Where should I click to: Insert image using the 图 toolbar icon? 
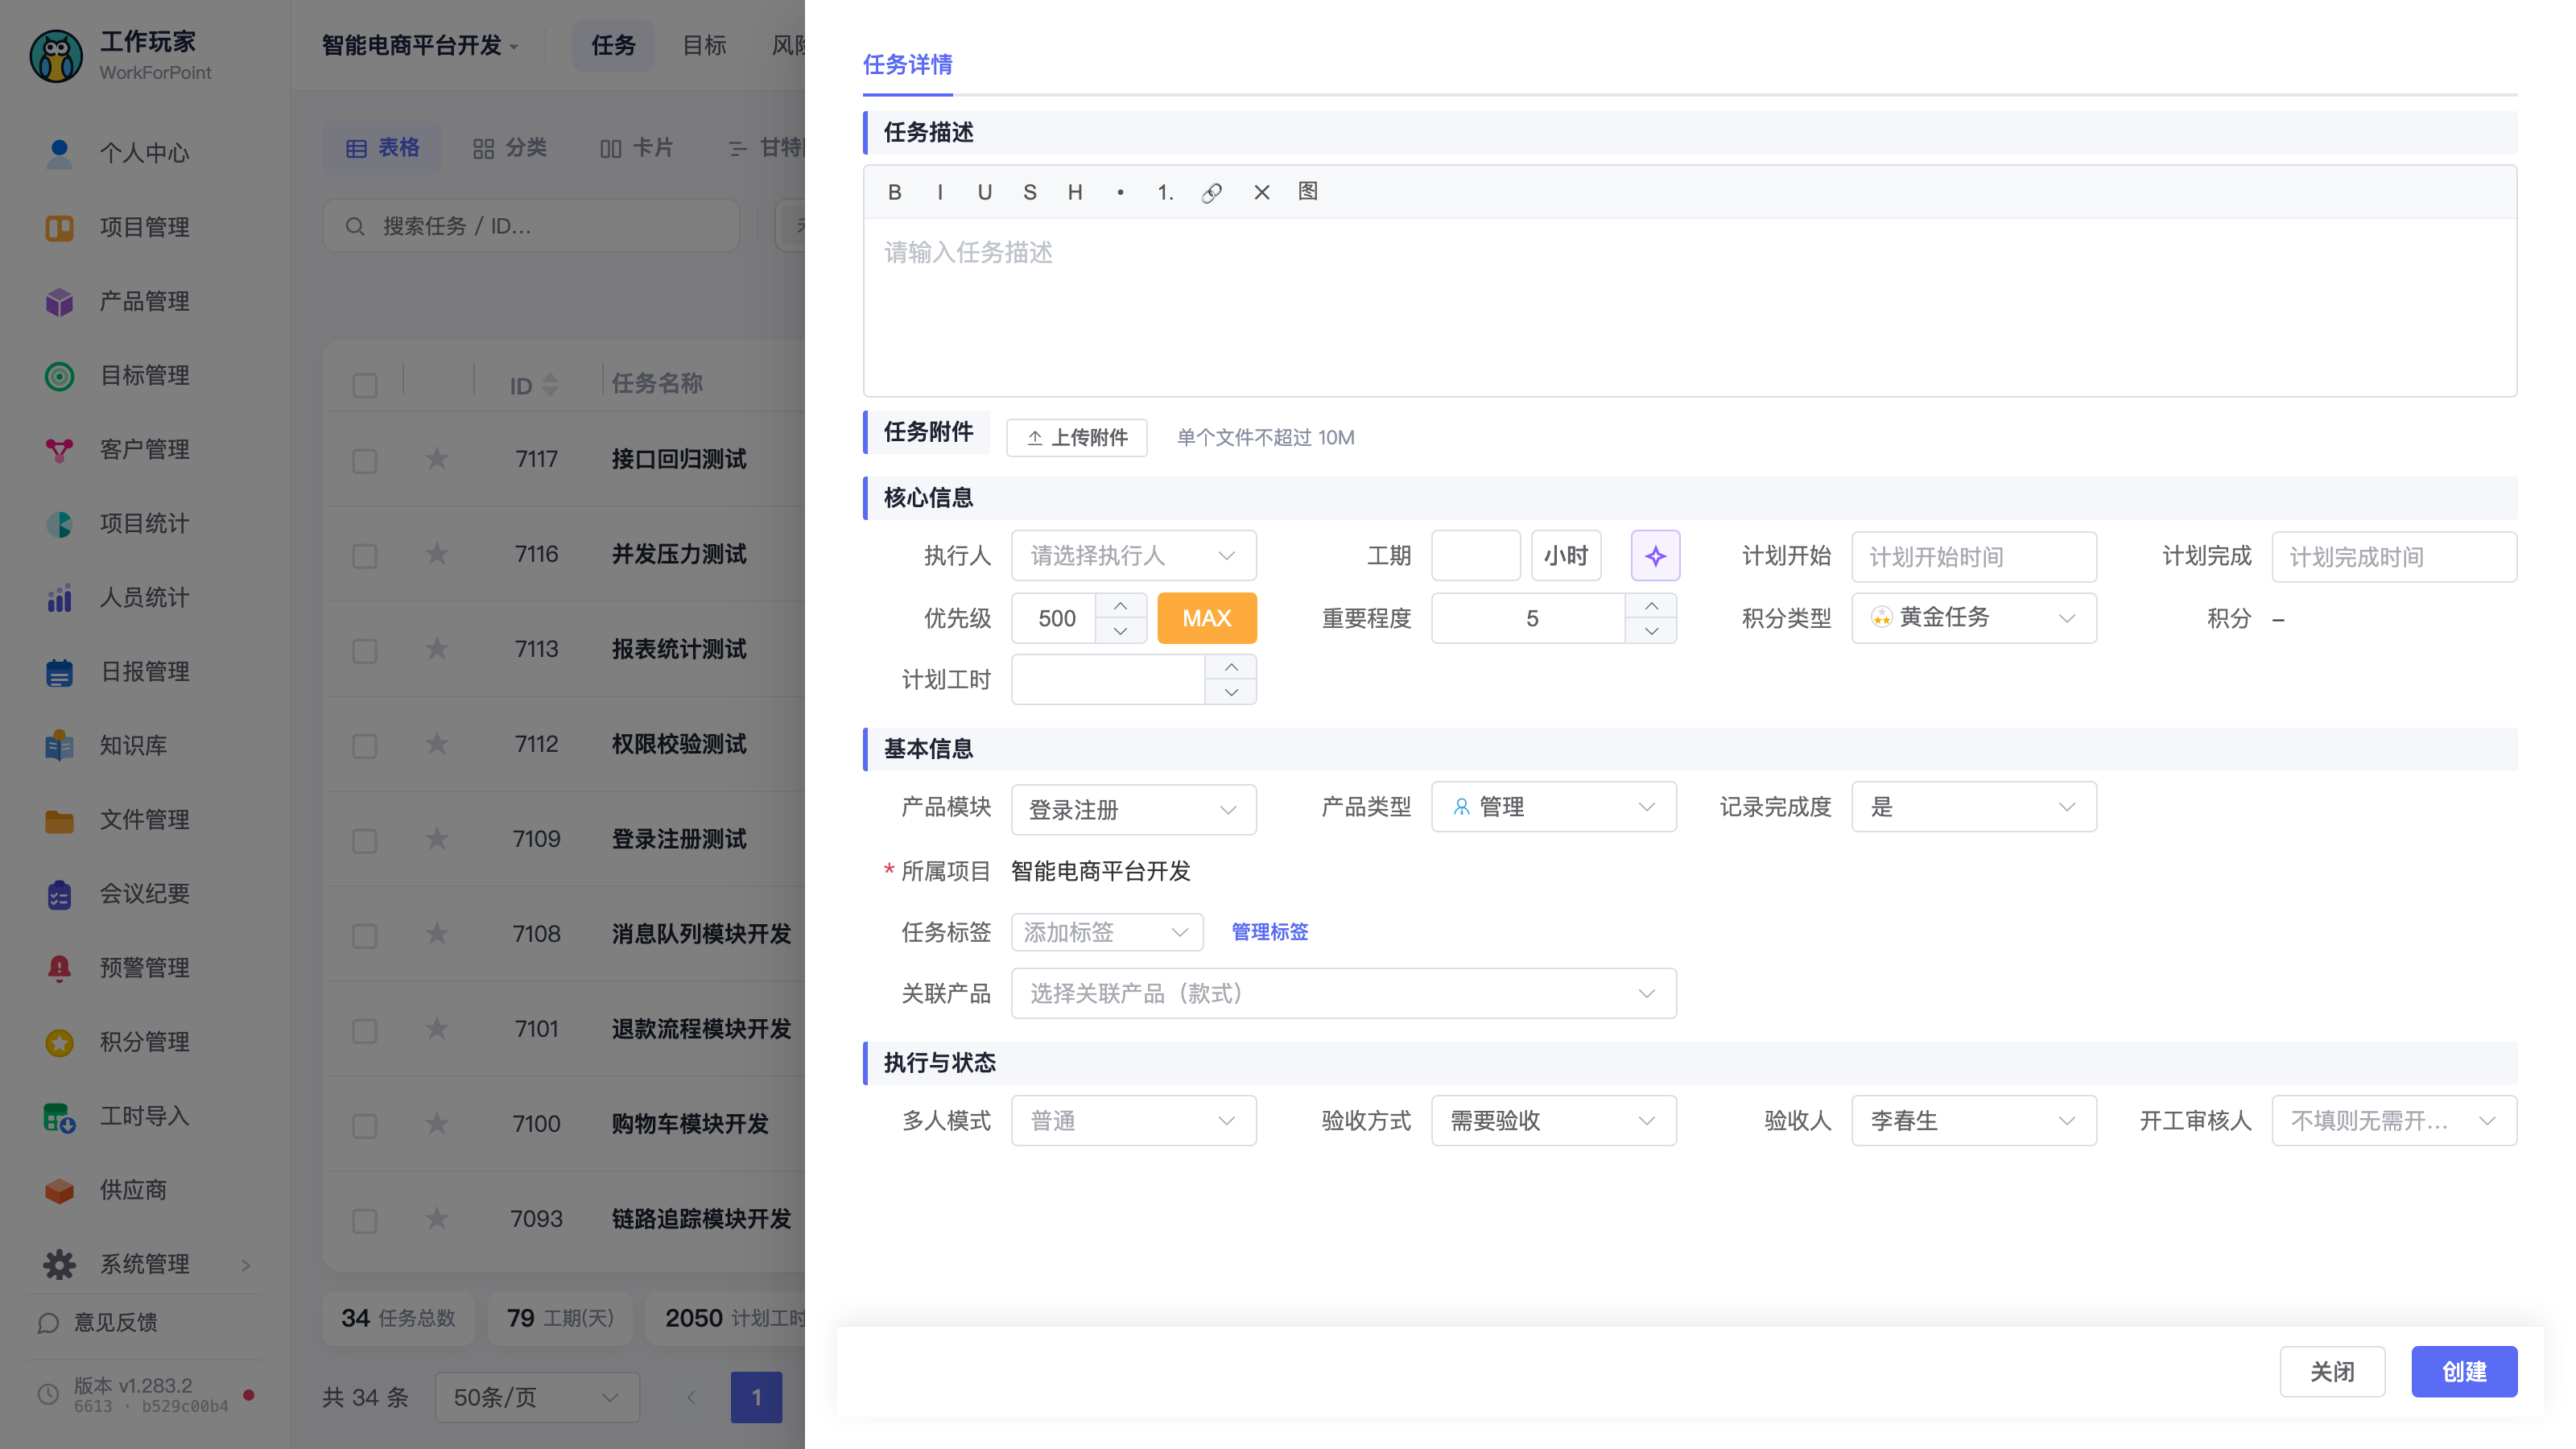coord(1308,192)
